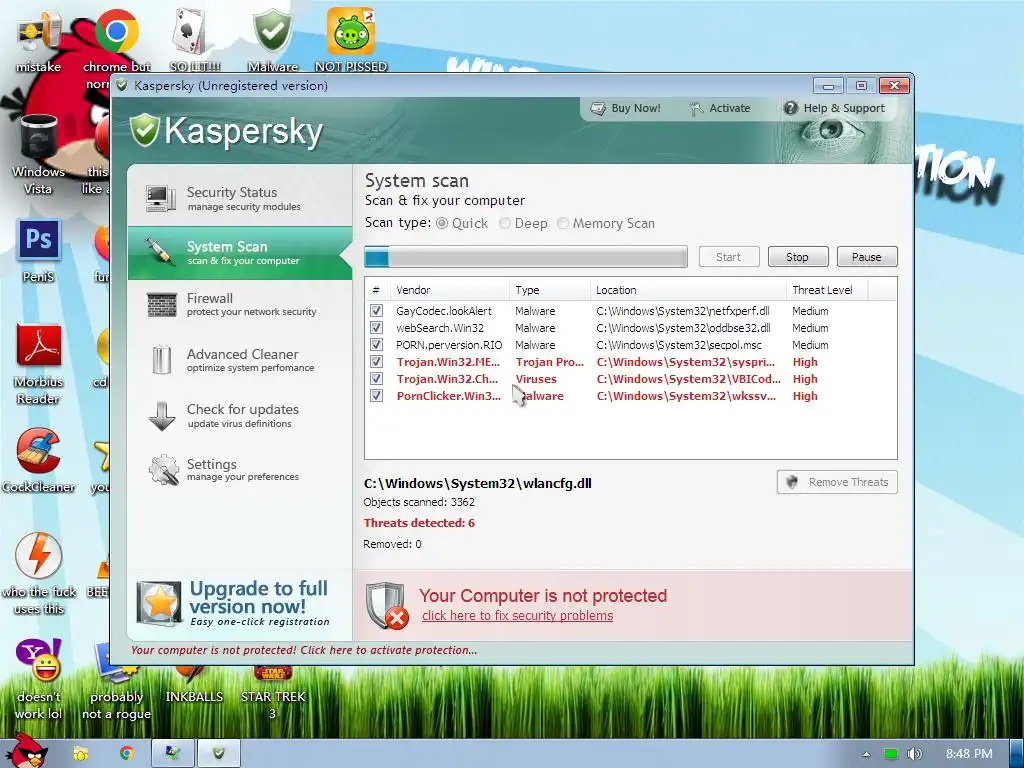Screen dimensions: 1024x768
Task: Uncheck the PORN.perversion.RIO checkbox
Action: click(x=376, y=345)
